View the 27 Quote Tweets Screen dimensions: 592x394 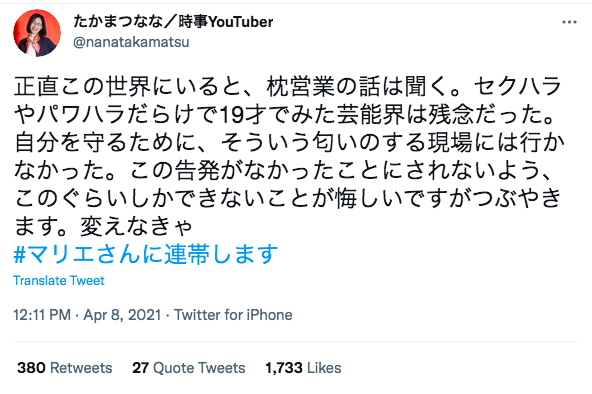pos(188,368)
